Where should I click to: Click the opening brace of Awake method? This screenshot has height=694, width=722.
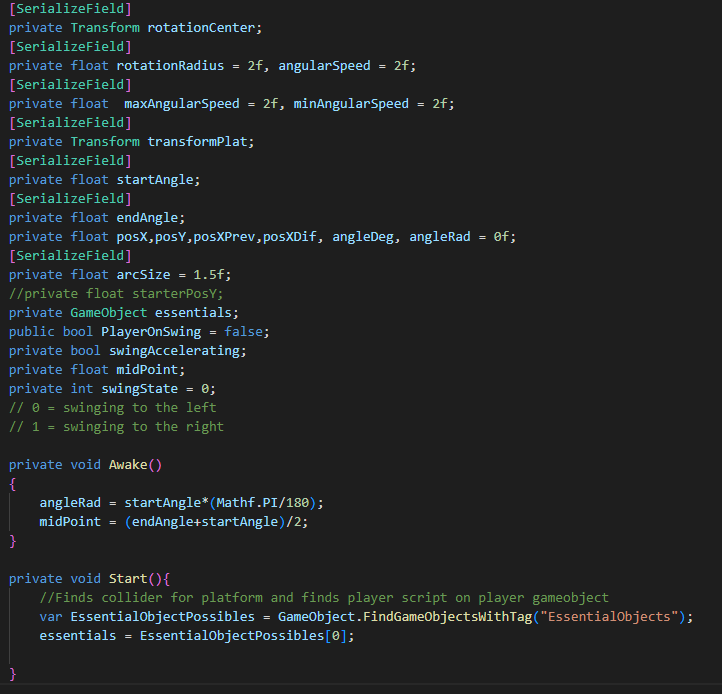[12, 484]
